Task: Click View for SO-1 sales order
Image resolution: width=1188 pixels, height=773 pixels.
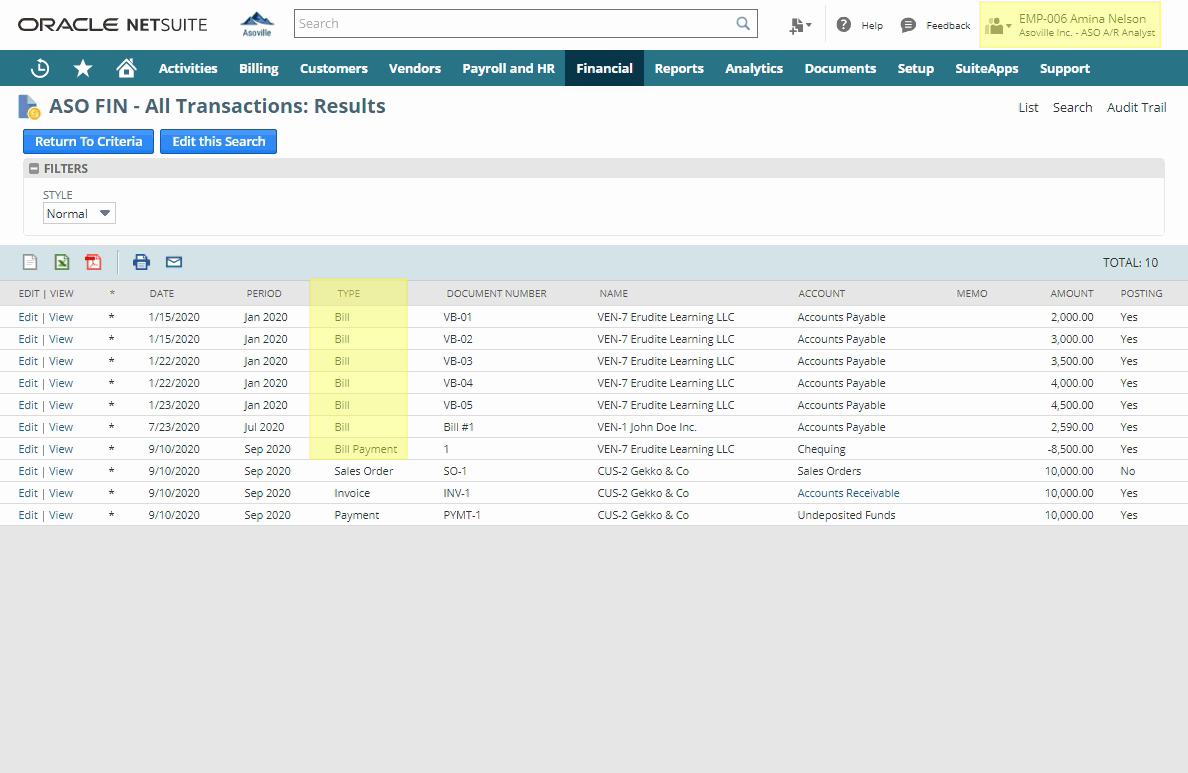Action: 61,471
